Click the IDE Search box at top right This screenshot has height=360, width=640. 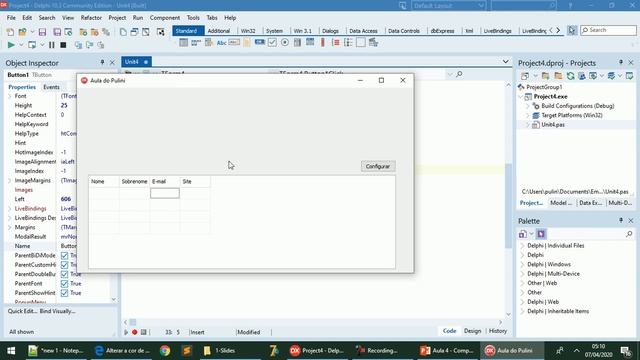(608, 30)
